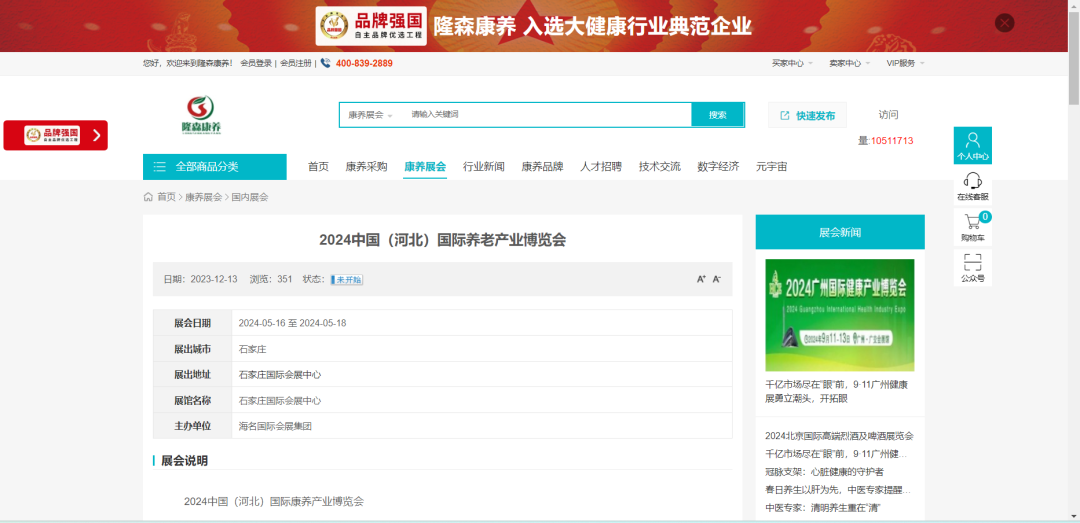Increase font size with A+ icon
The height and width of the screenshot is (523, 1080).
pyautogui.click(x=701, y=279)
